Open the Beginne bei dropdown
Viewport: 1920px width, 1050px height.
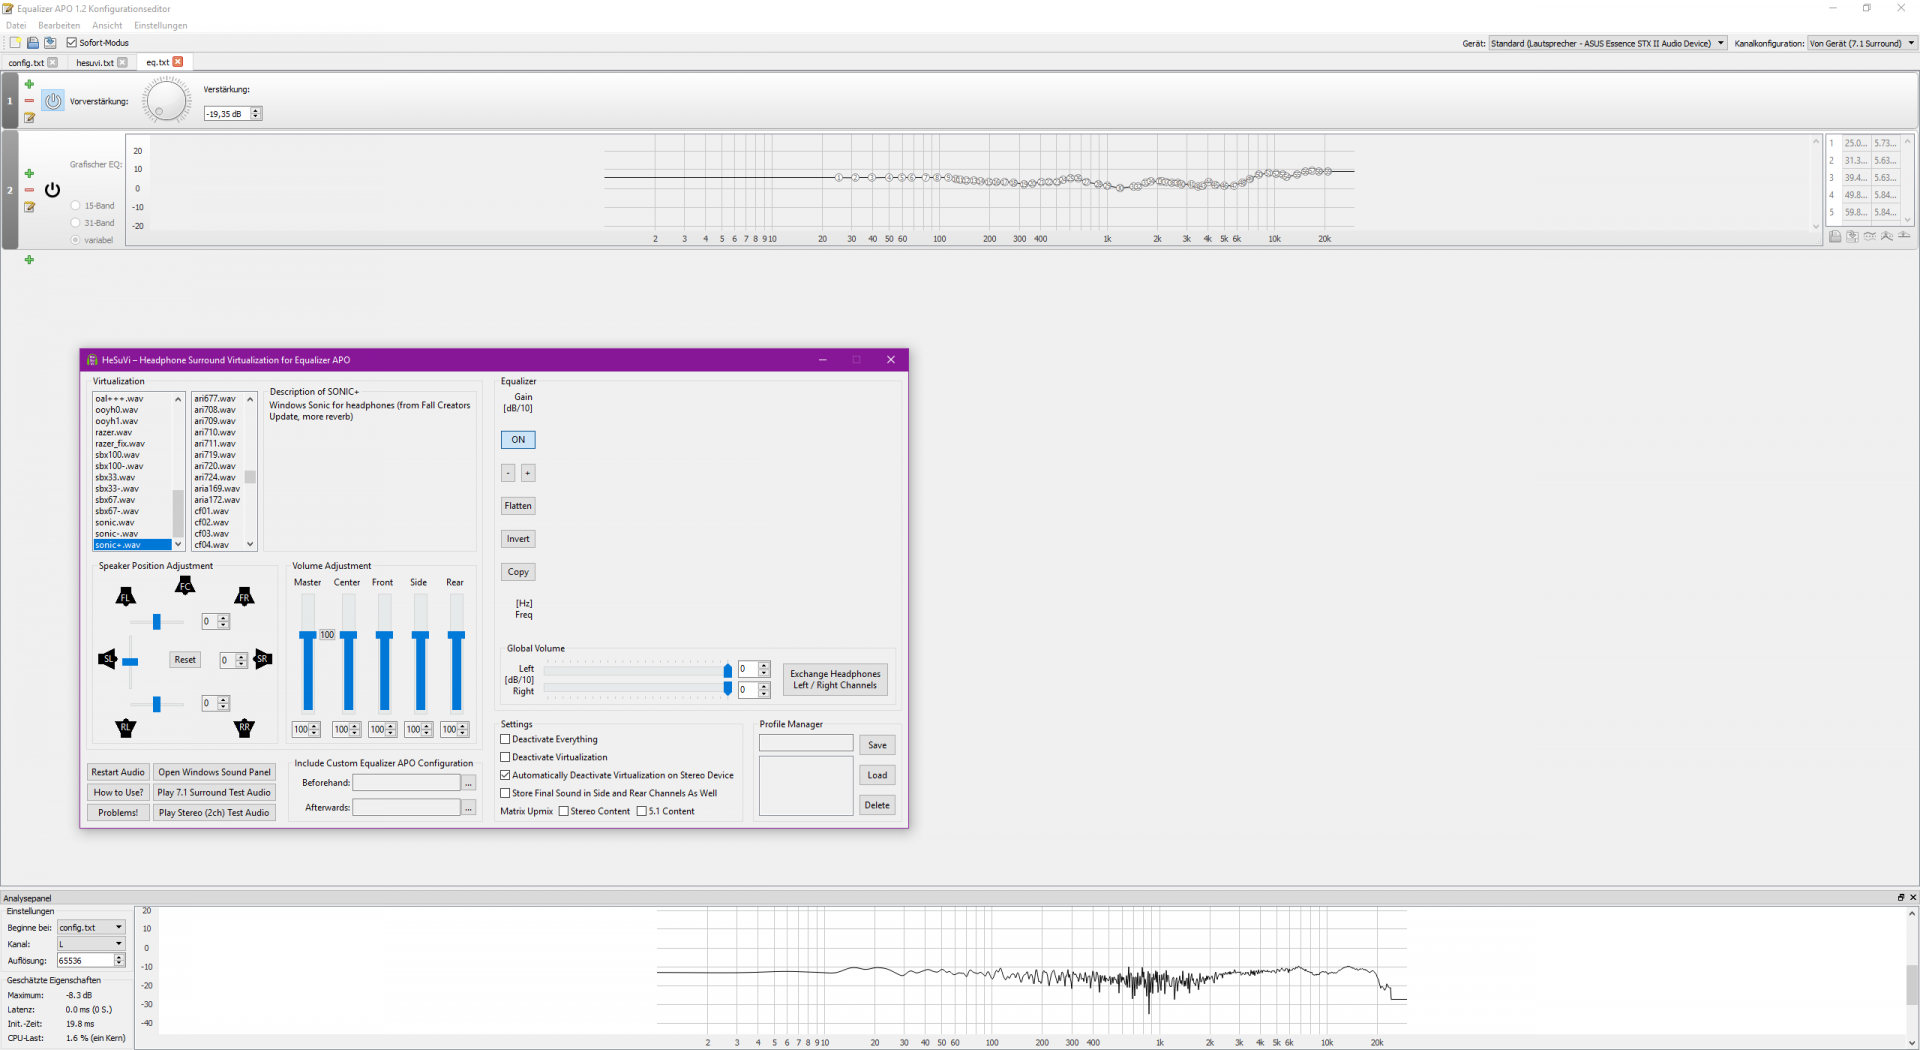tap(91, 928)
